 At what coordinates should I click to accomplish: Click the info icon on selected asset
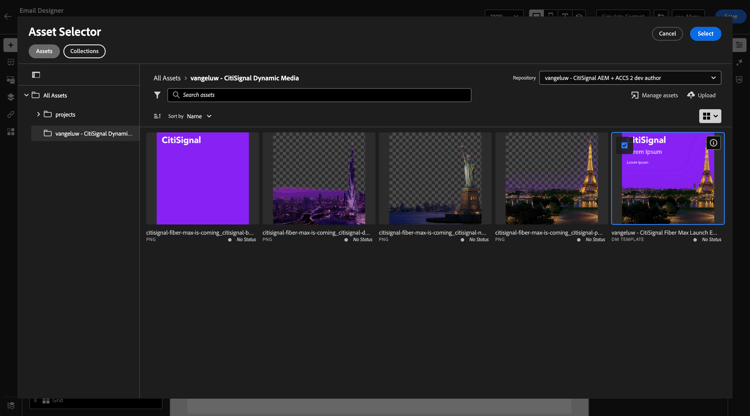click(x=713, y=142)
